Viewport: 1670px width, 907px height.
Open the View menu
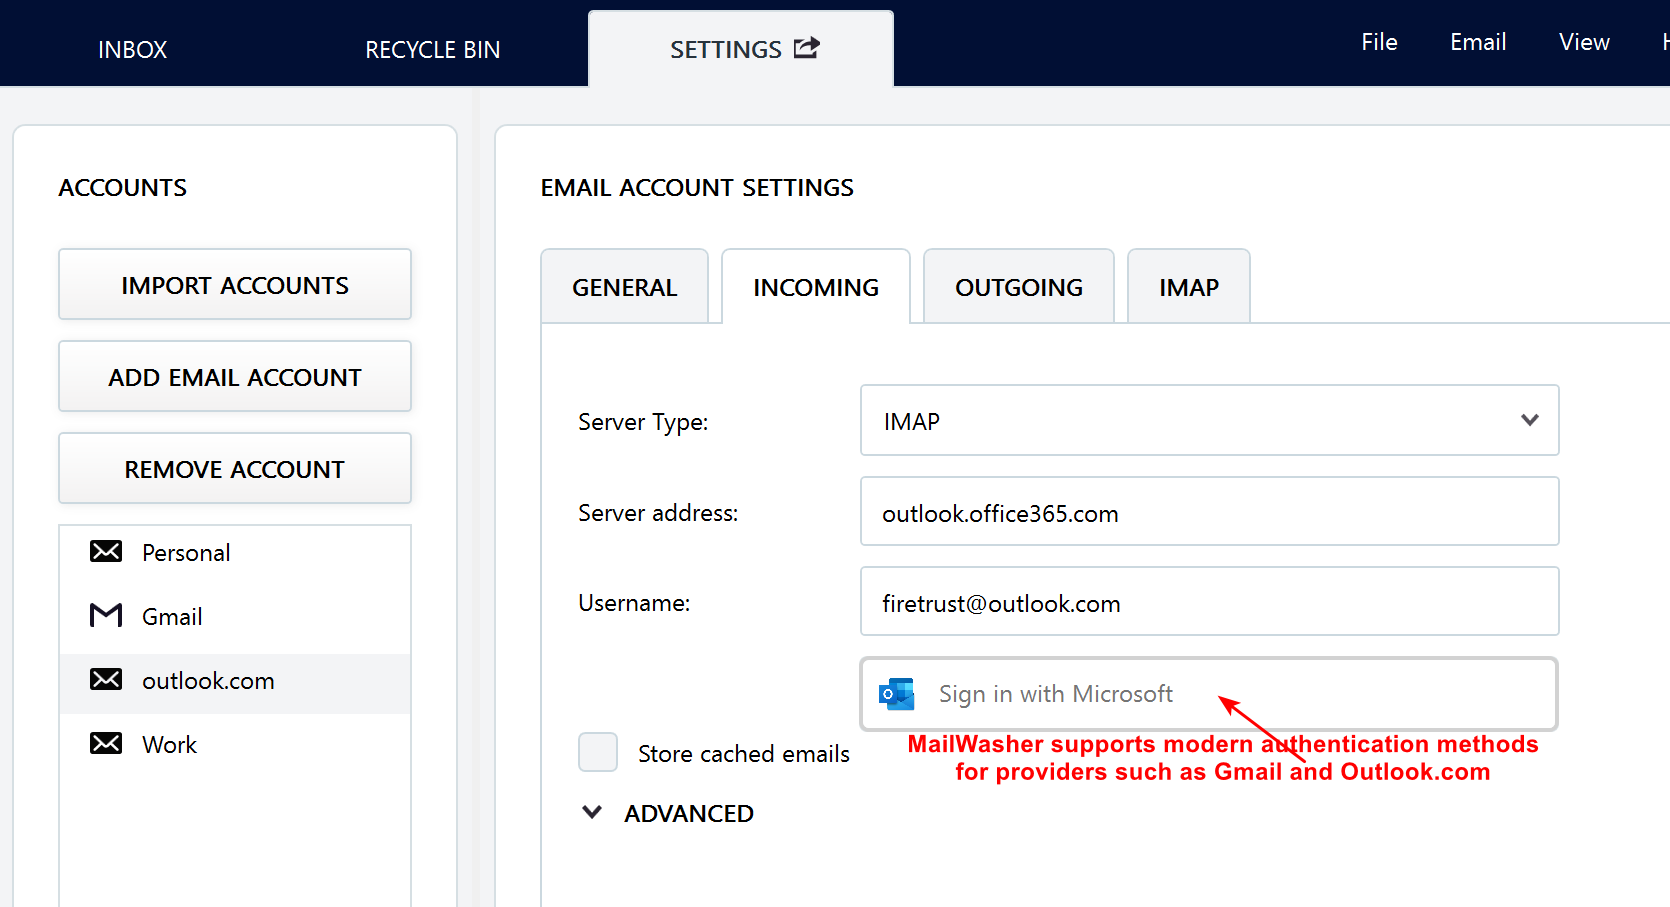pos(1584,42)
